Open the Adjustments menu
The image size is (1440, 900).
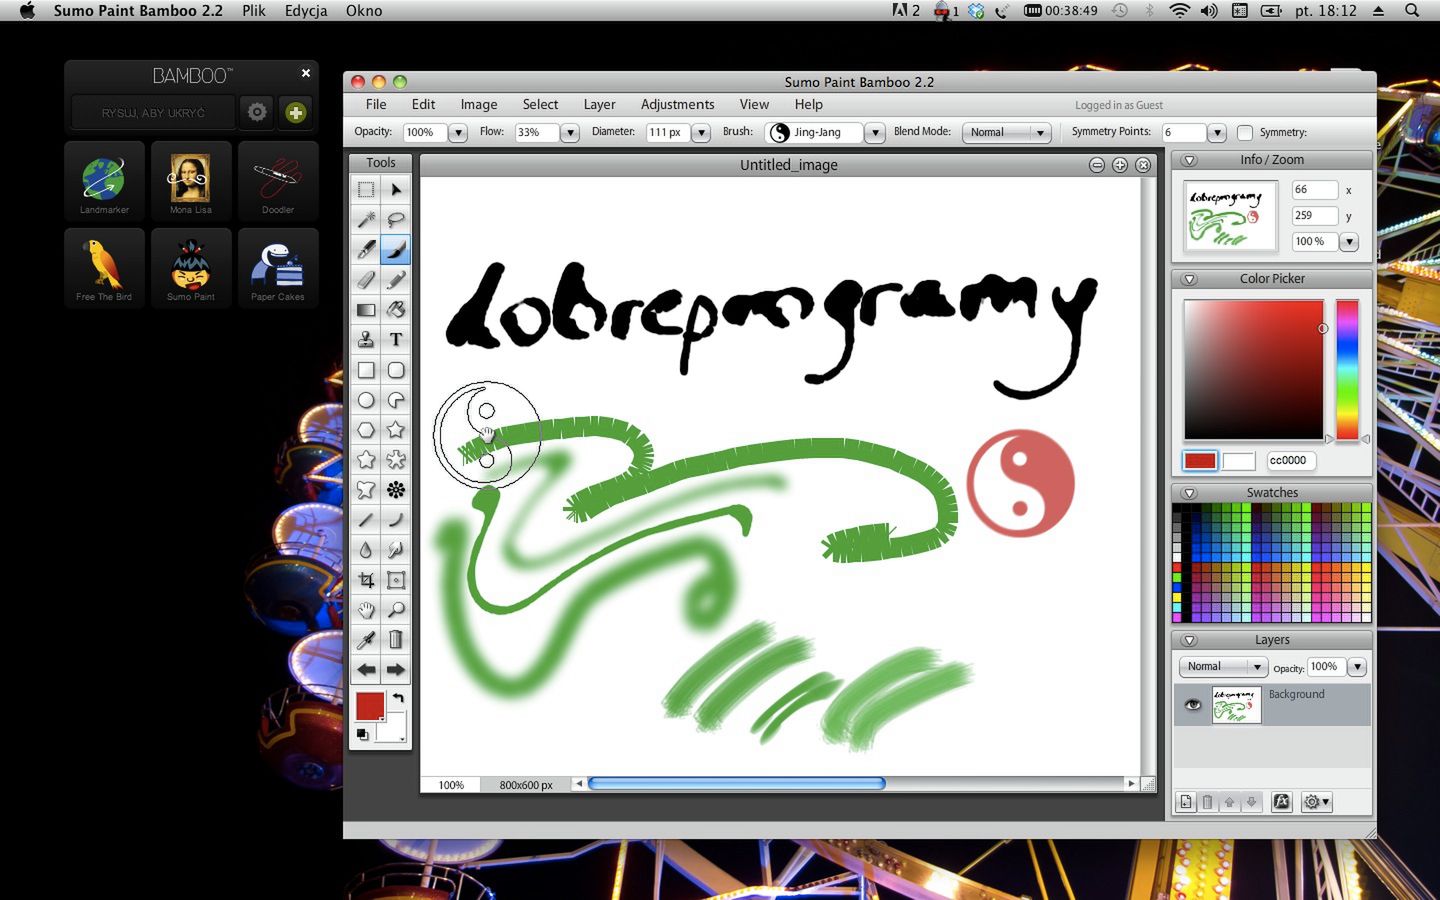point(677,104)
